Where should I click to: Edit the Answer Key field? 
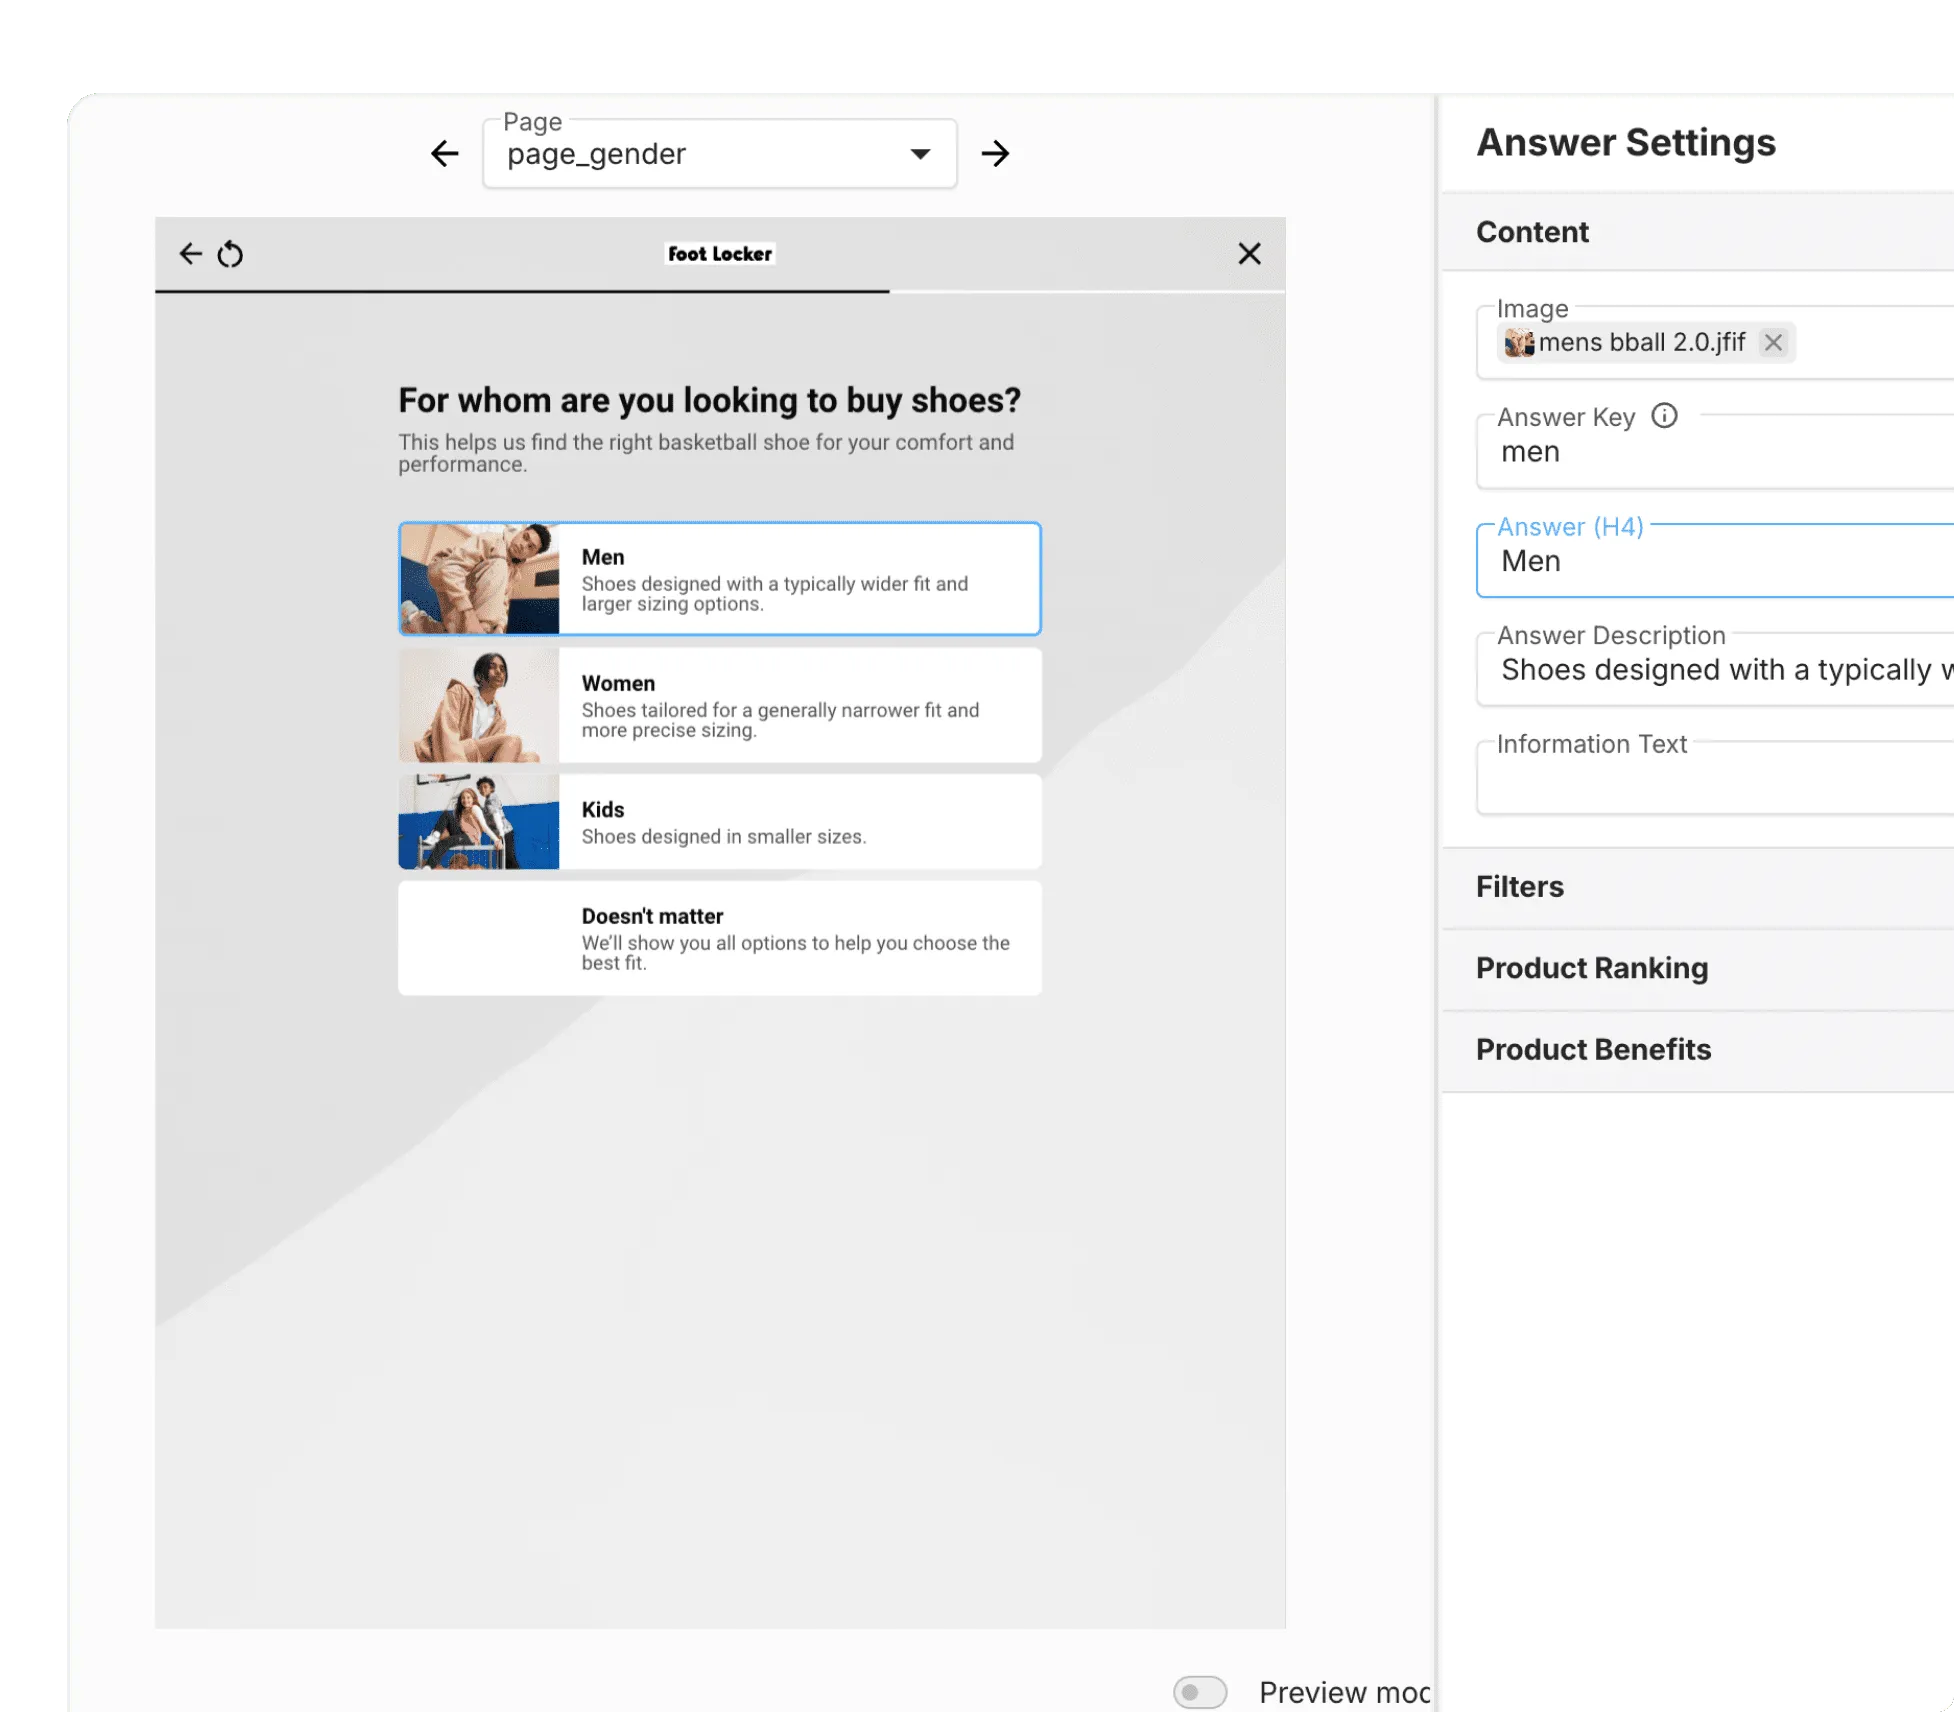click(1700, 452)
